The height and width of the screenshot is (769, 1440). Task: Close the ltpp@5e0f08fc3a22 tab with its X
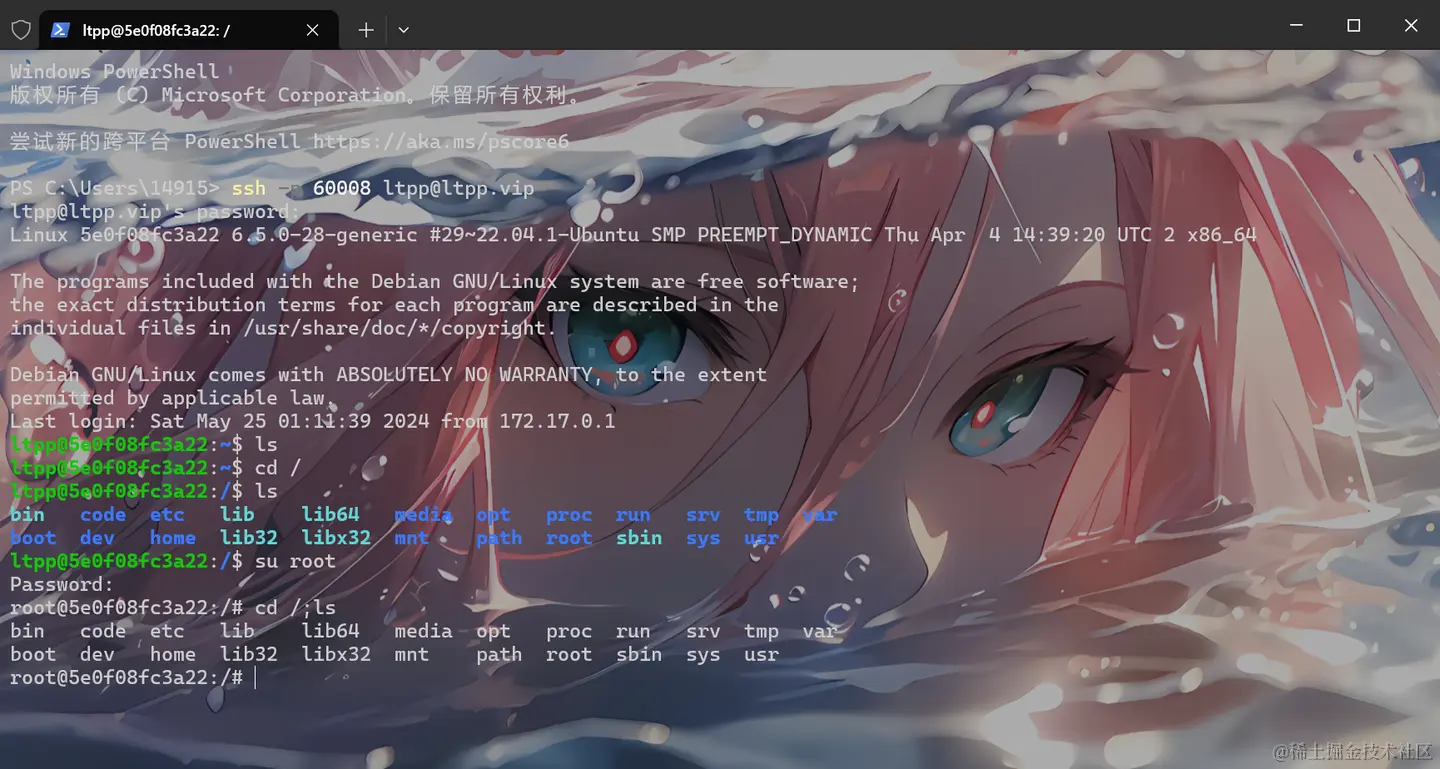pos(313,30)
